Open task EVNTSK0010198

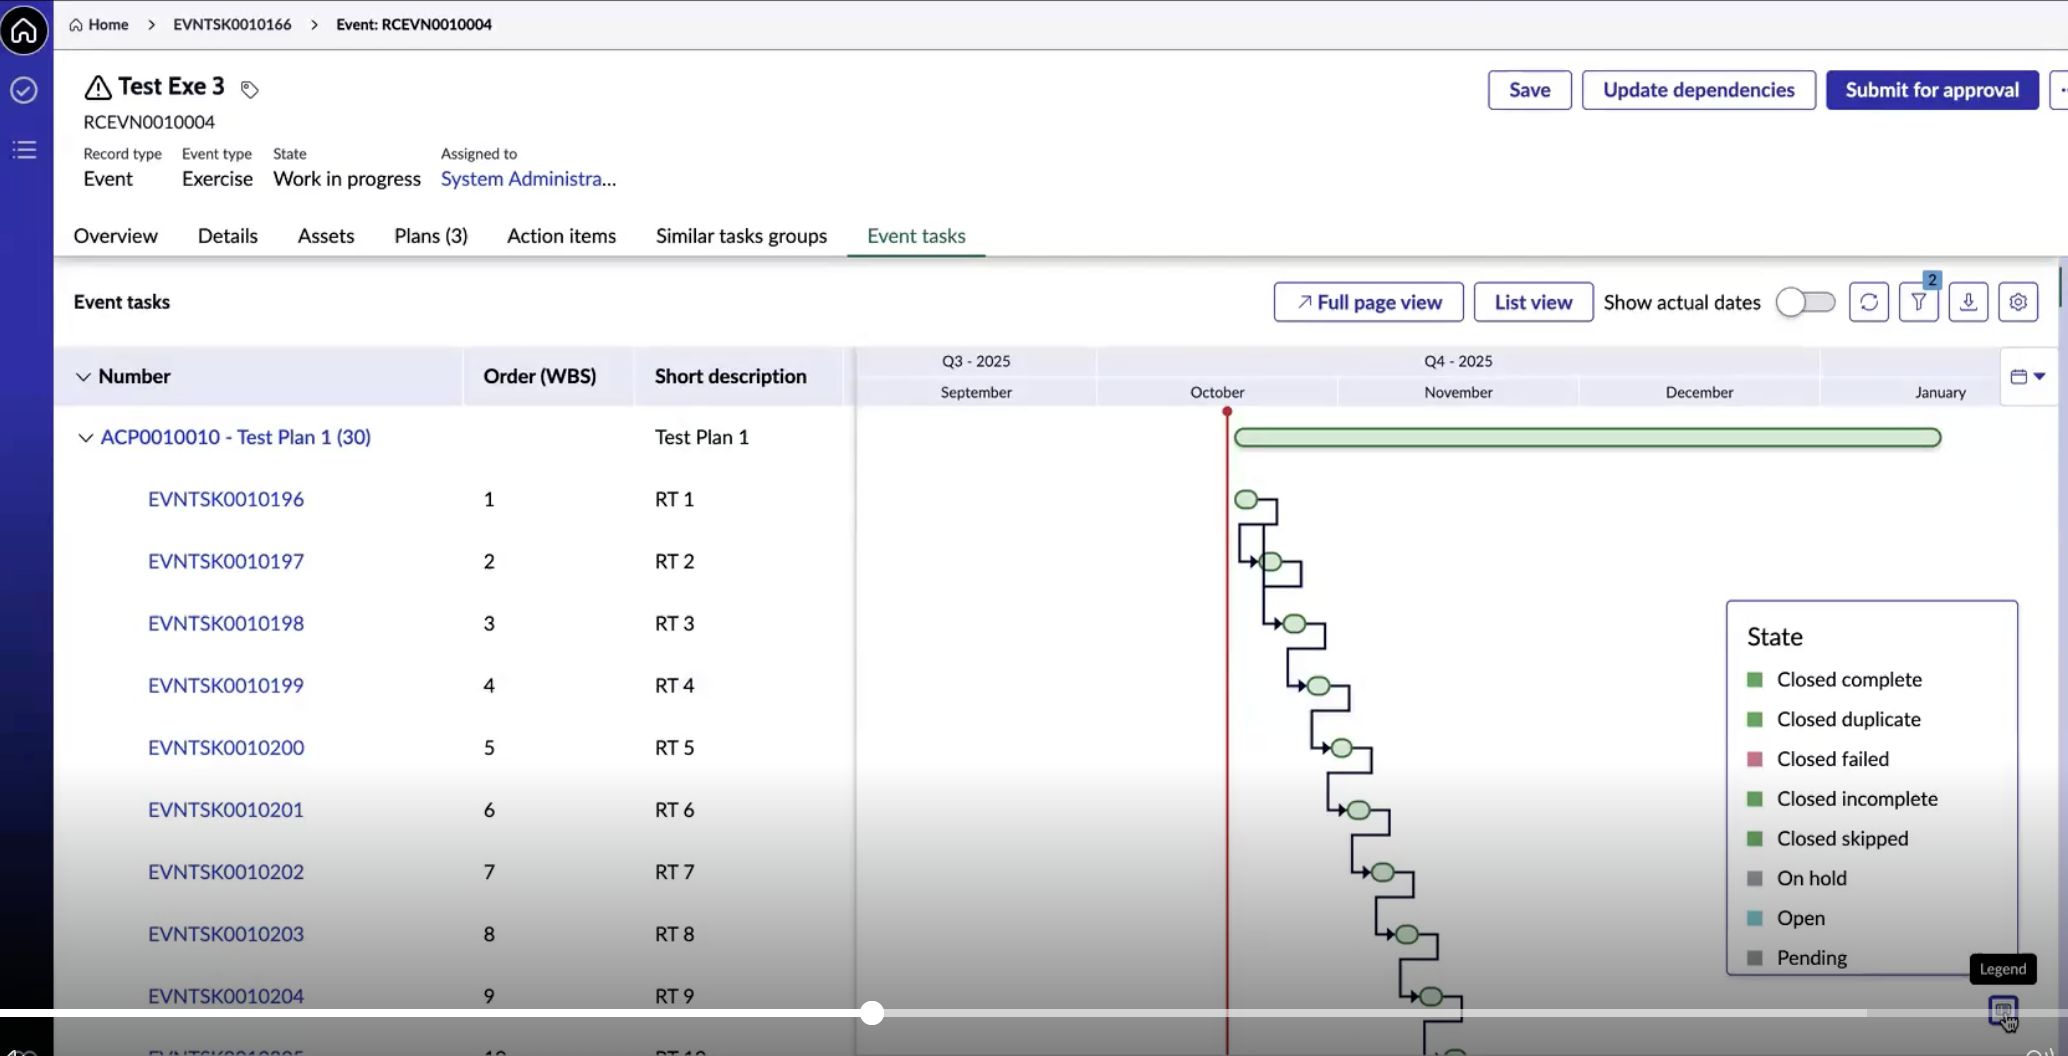point(226,623)
